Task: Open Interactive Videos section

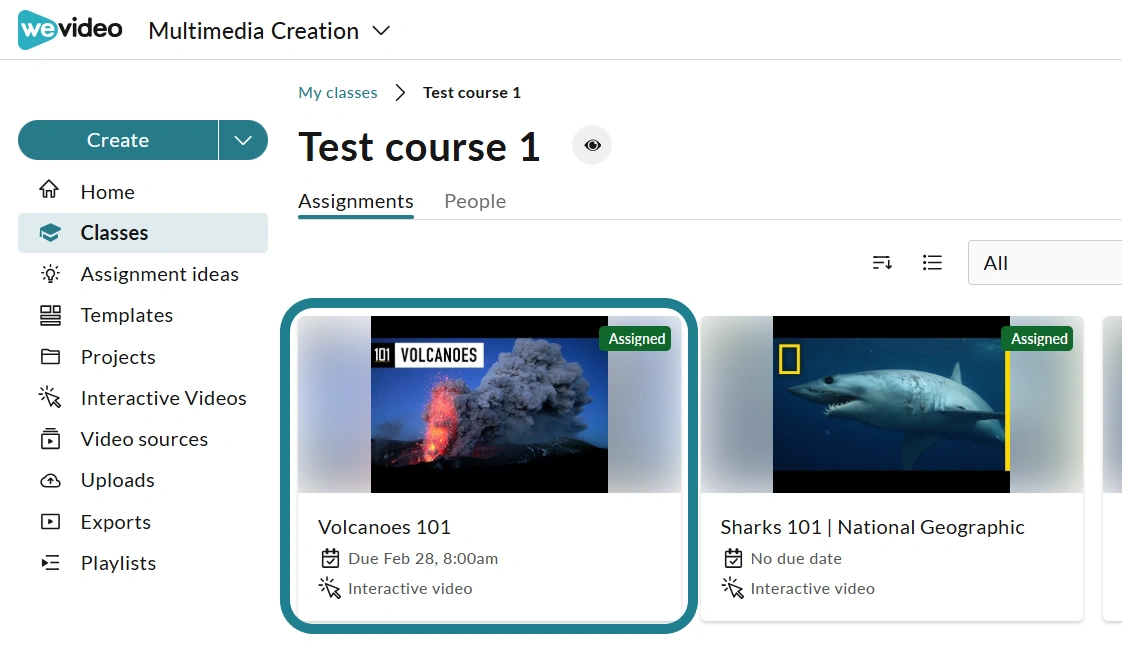Action: 163,398
